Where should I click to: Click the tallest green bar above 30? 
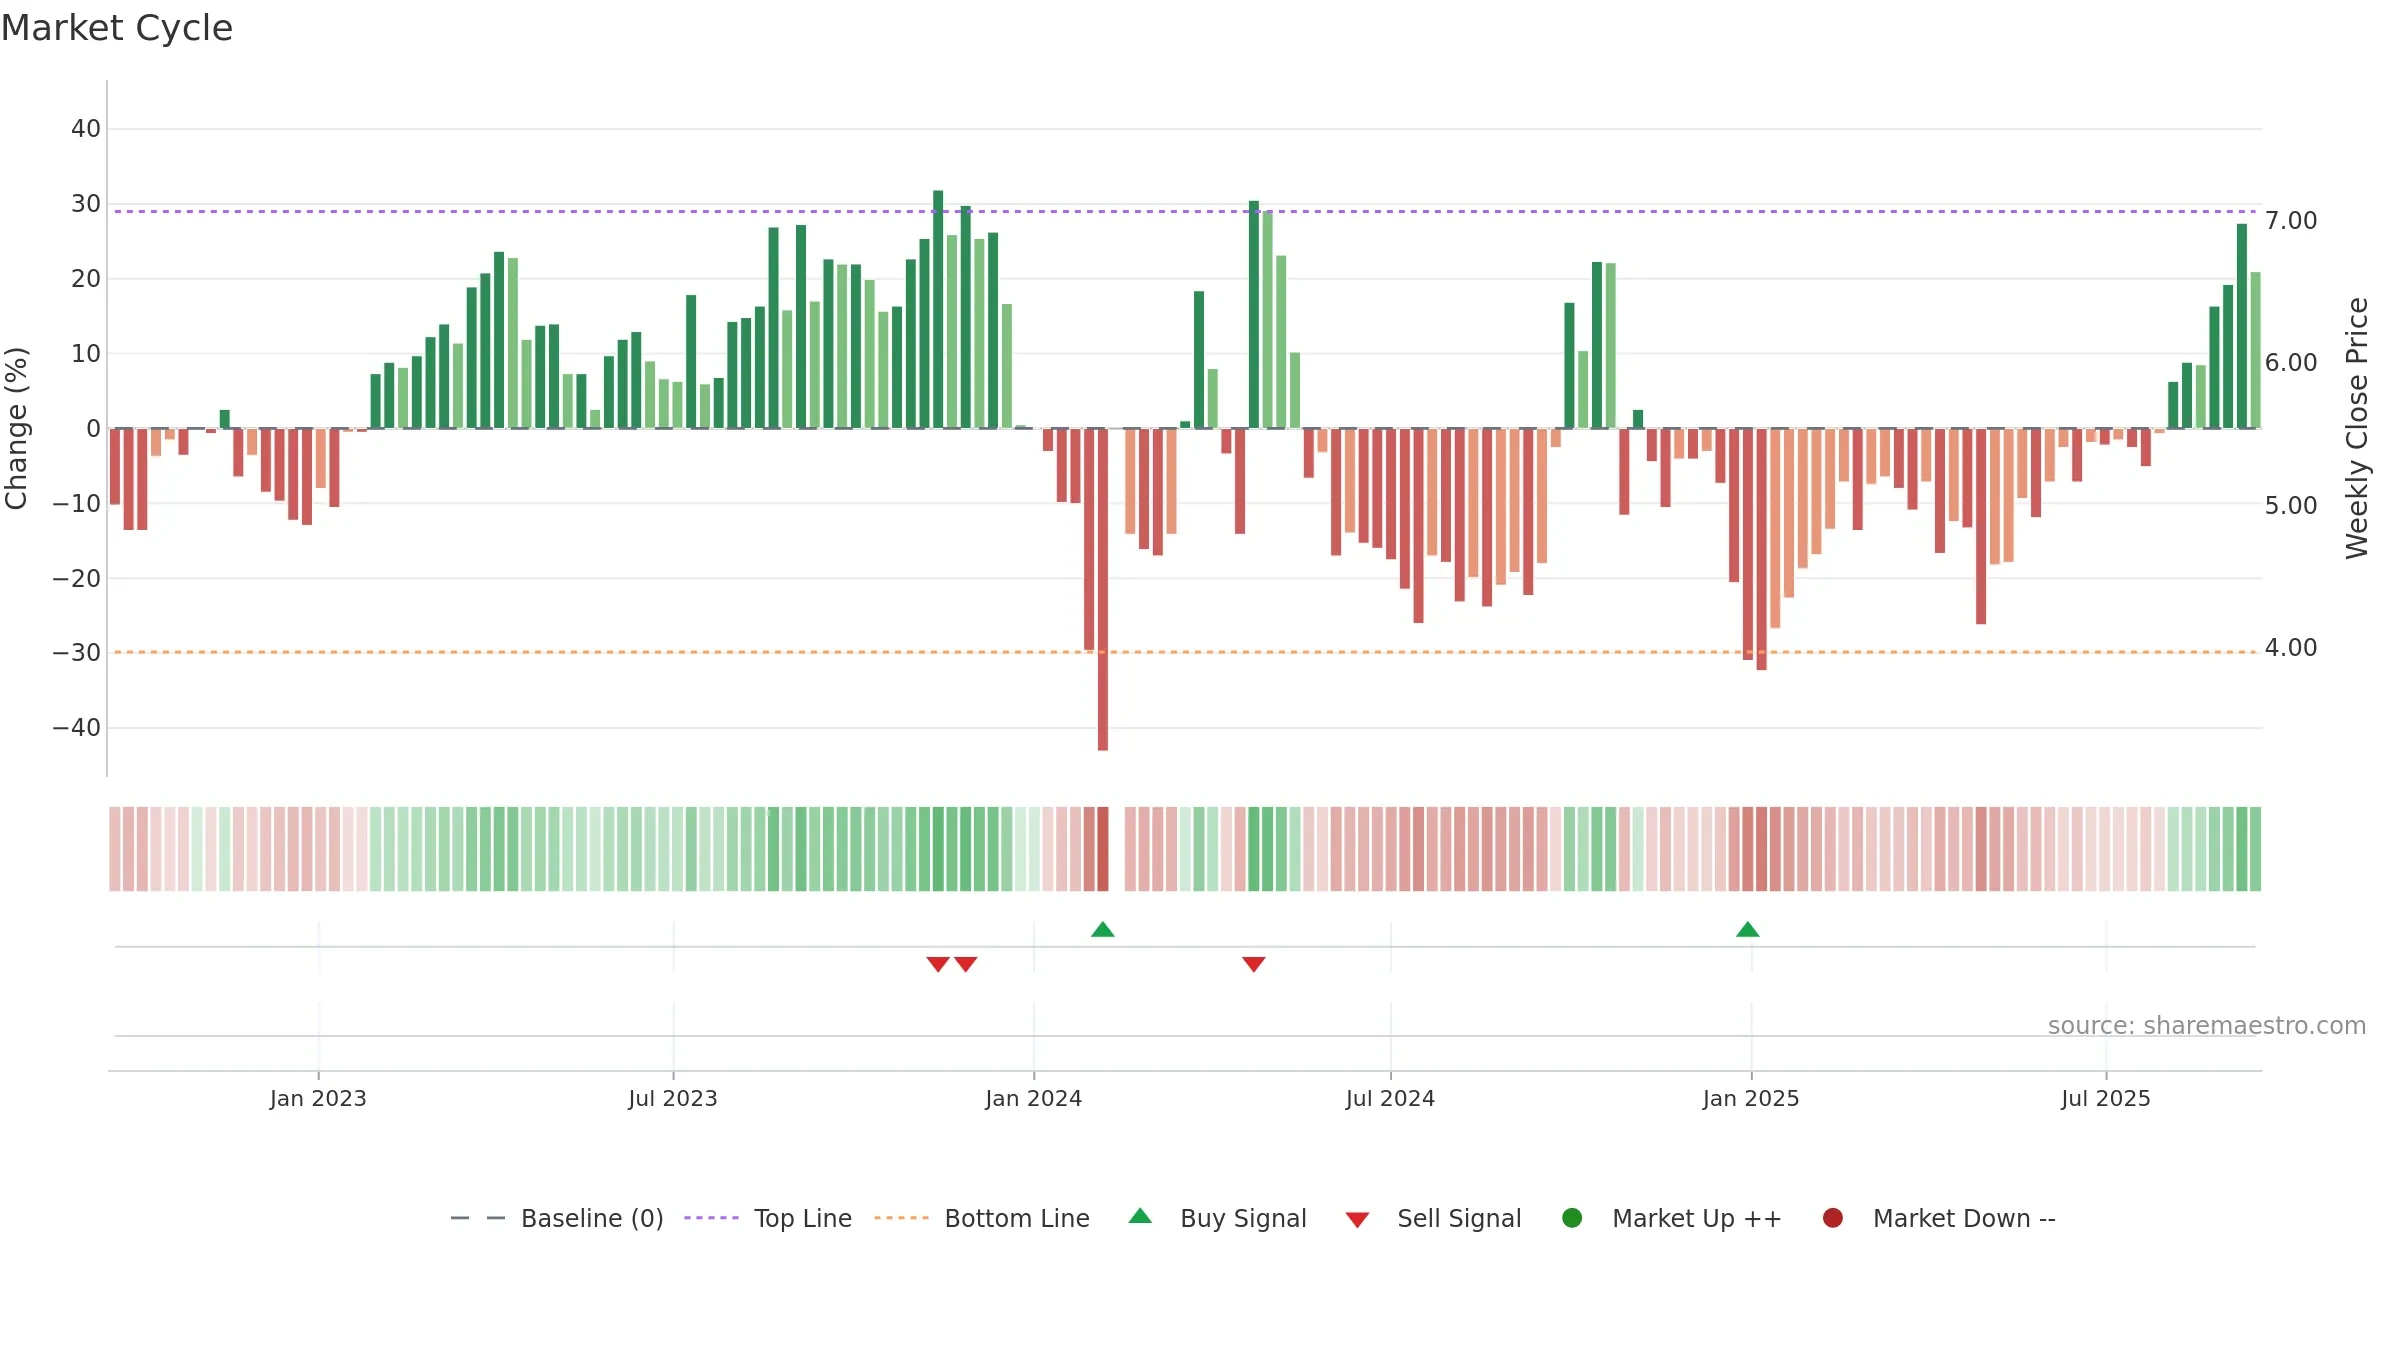tap(938, 309)
